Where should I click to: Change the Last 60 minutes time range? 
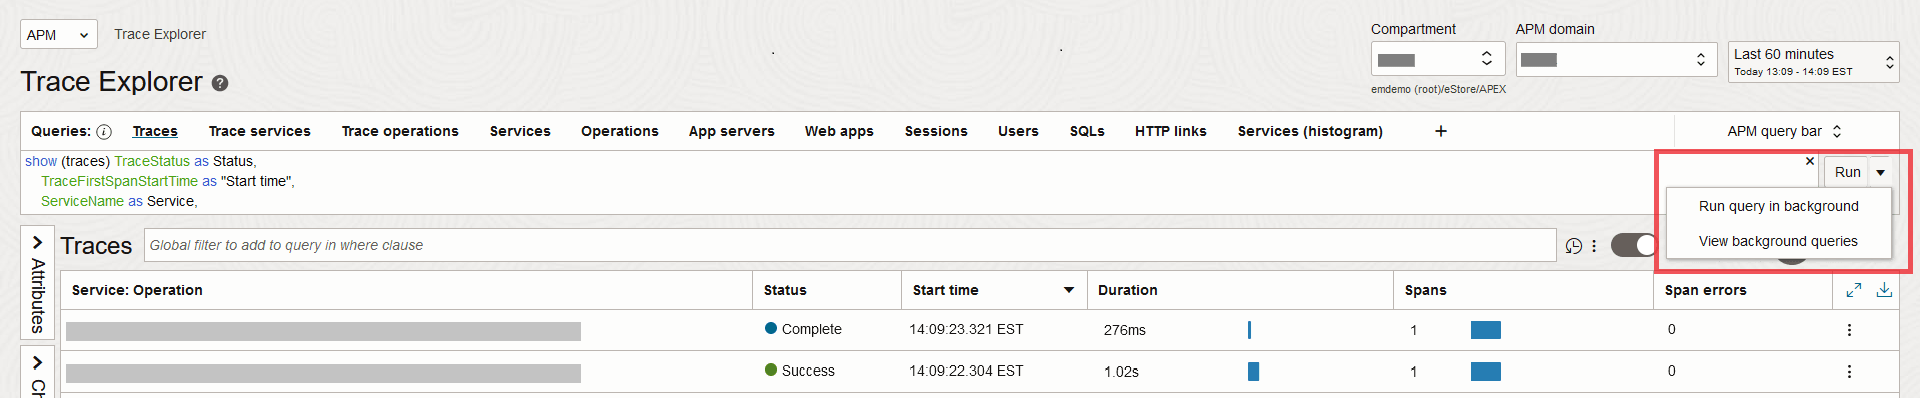tap(1813, 62)
